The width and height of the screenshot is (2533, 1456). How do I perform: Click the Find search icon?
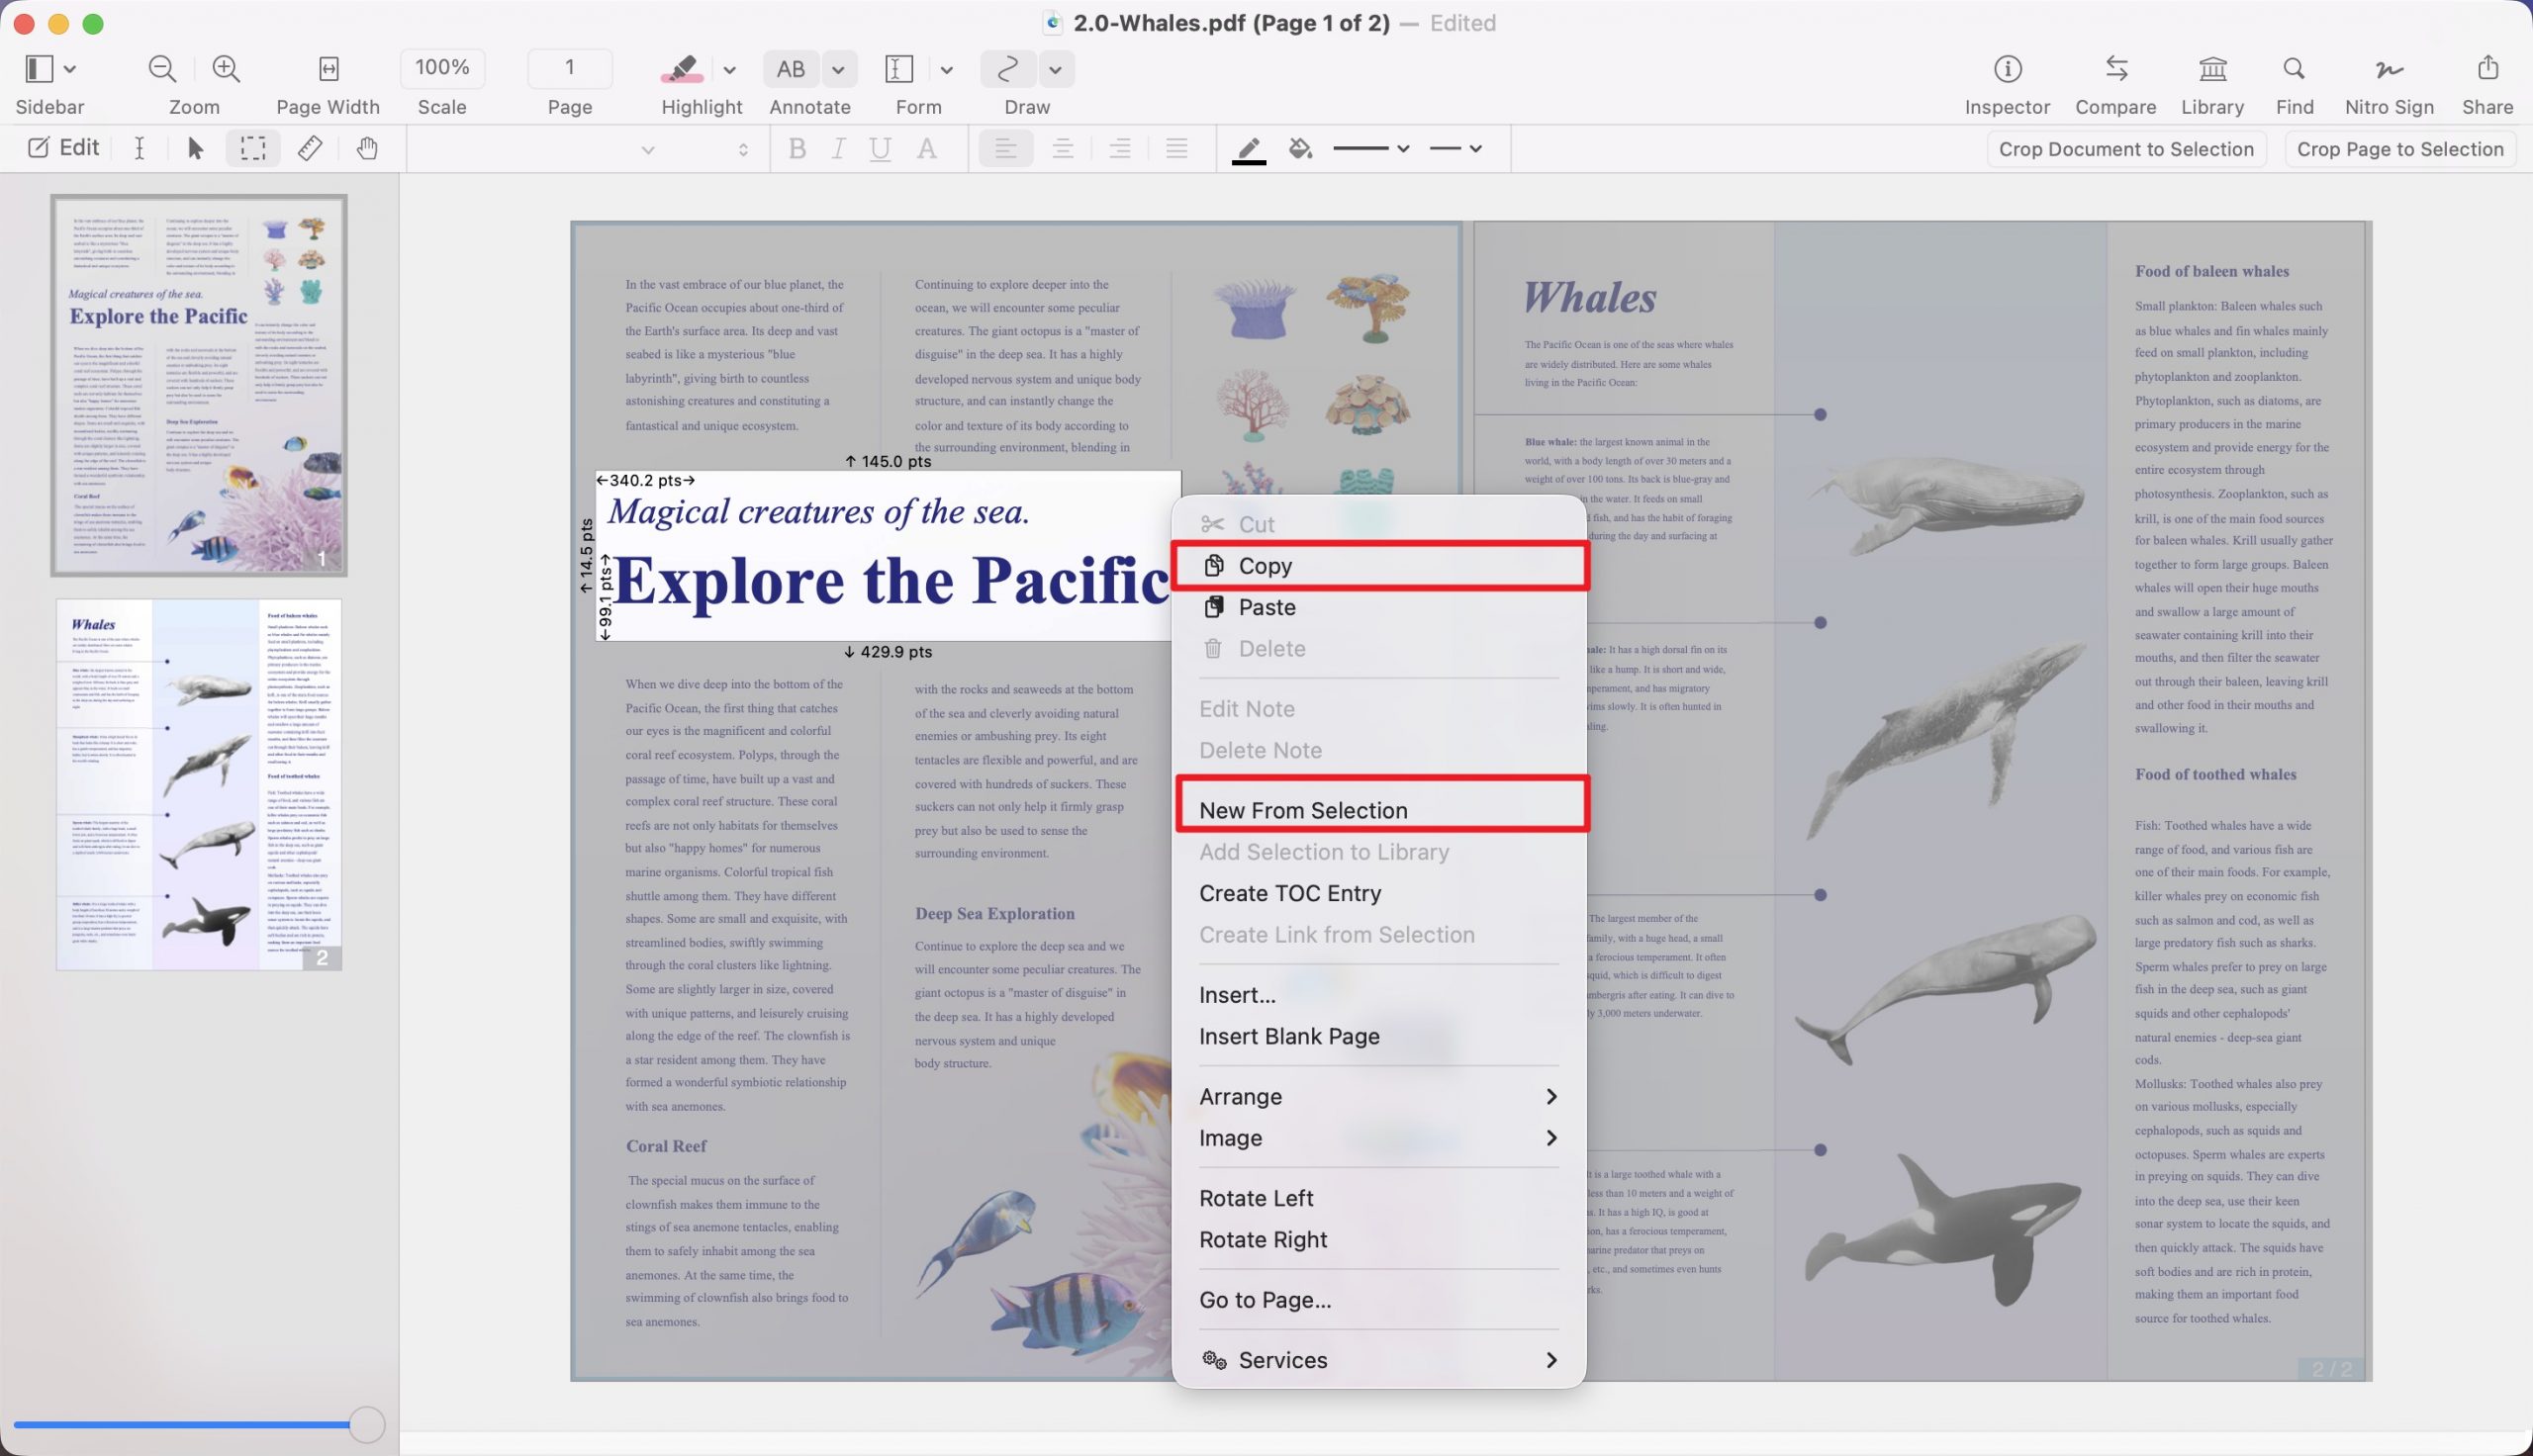pyautogui.click(x=2294, y=69)
